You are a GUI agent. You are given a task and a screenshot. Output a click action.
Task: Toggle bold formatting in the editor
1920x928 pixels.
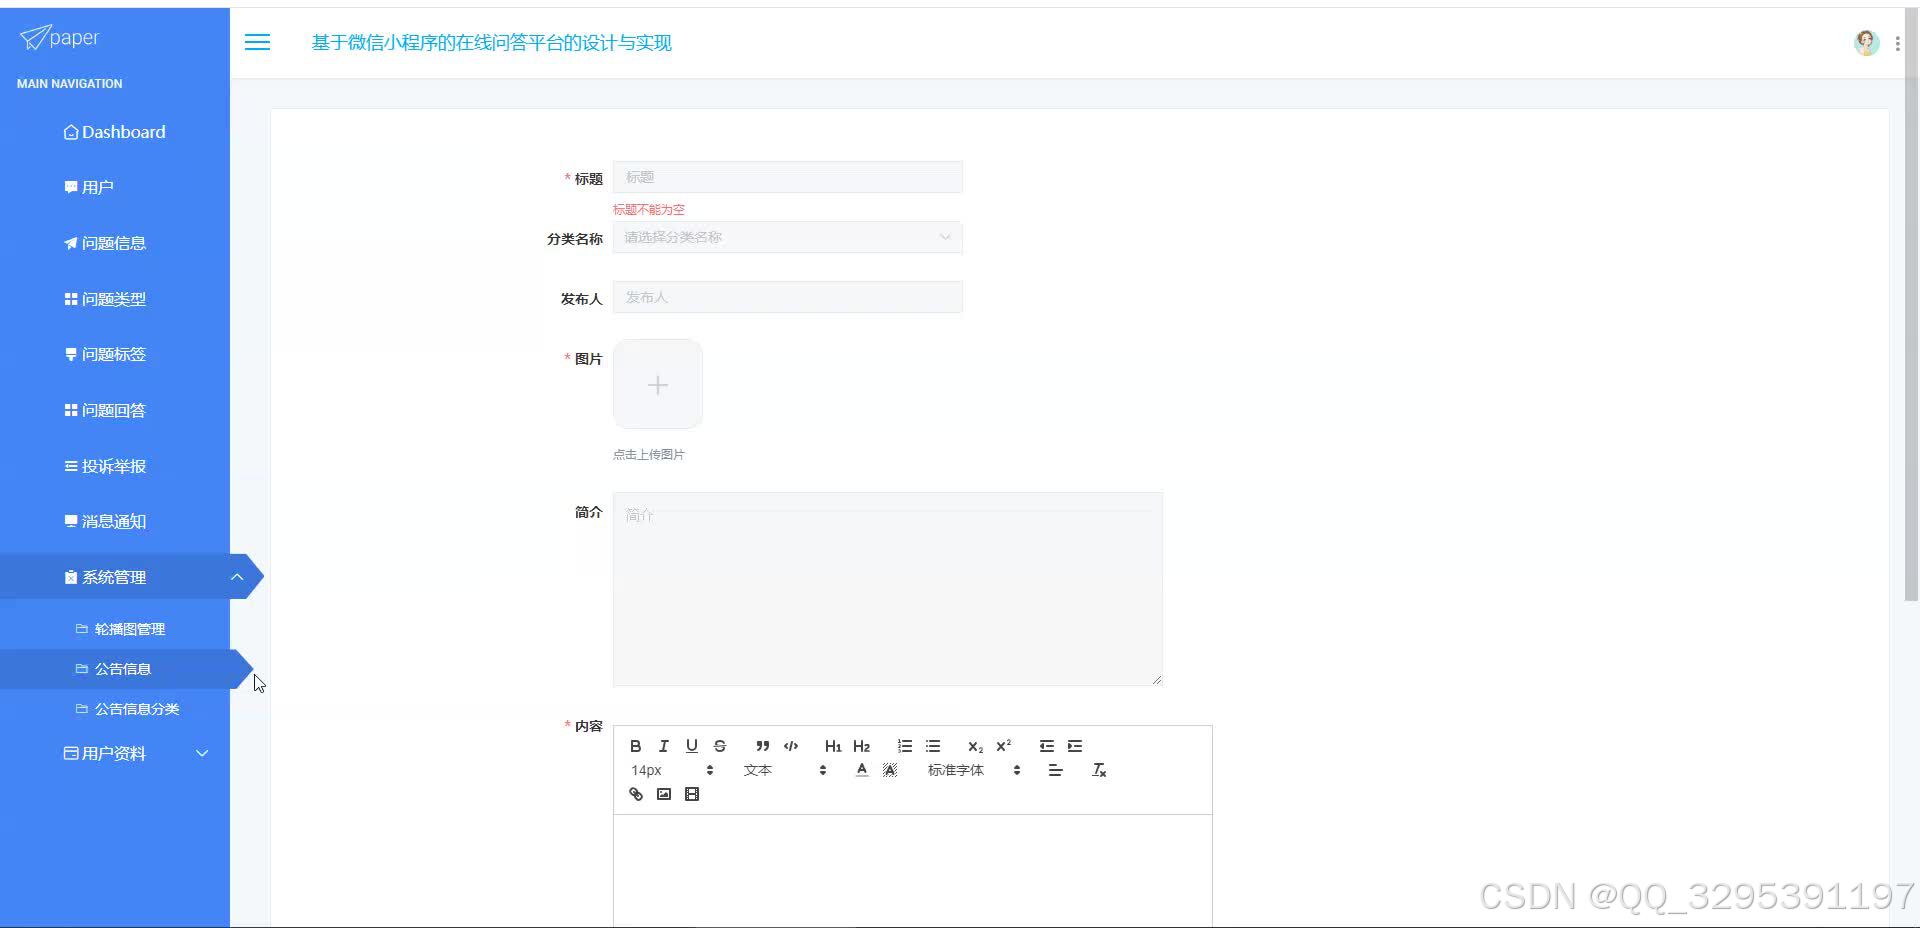(x=635, y=746)
